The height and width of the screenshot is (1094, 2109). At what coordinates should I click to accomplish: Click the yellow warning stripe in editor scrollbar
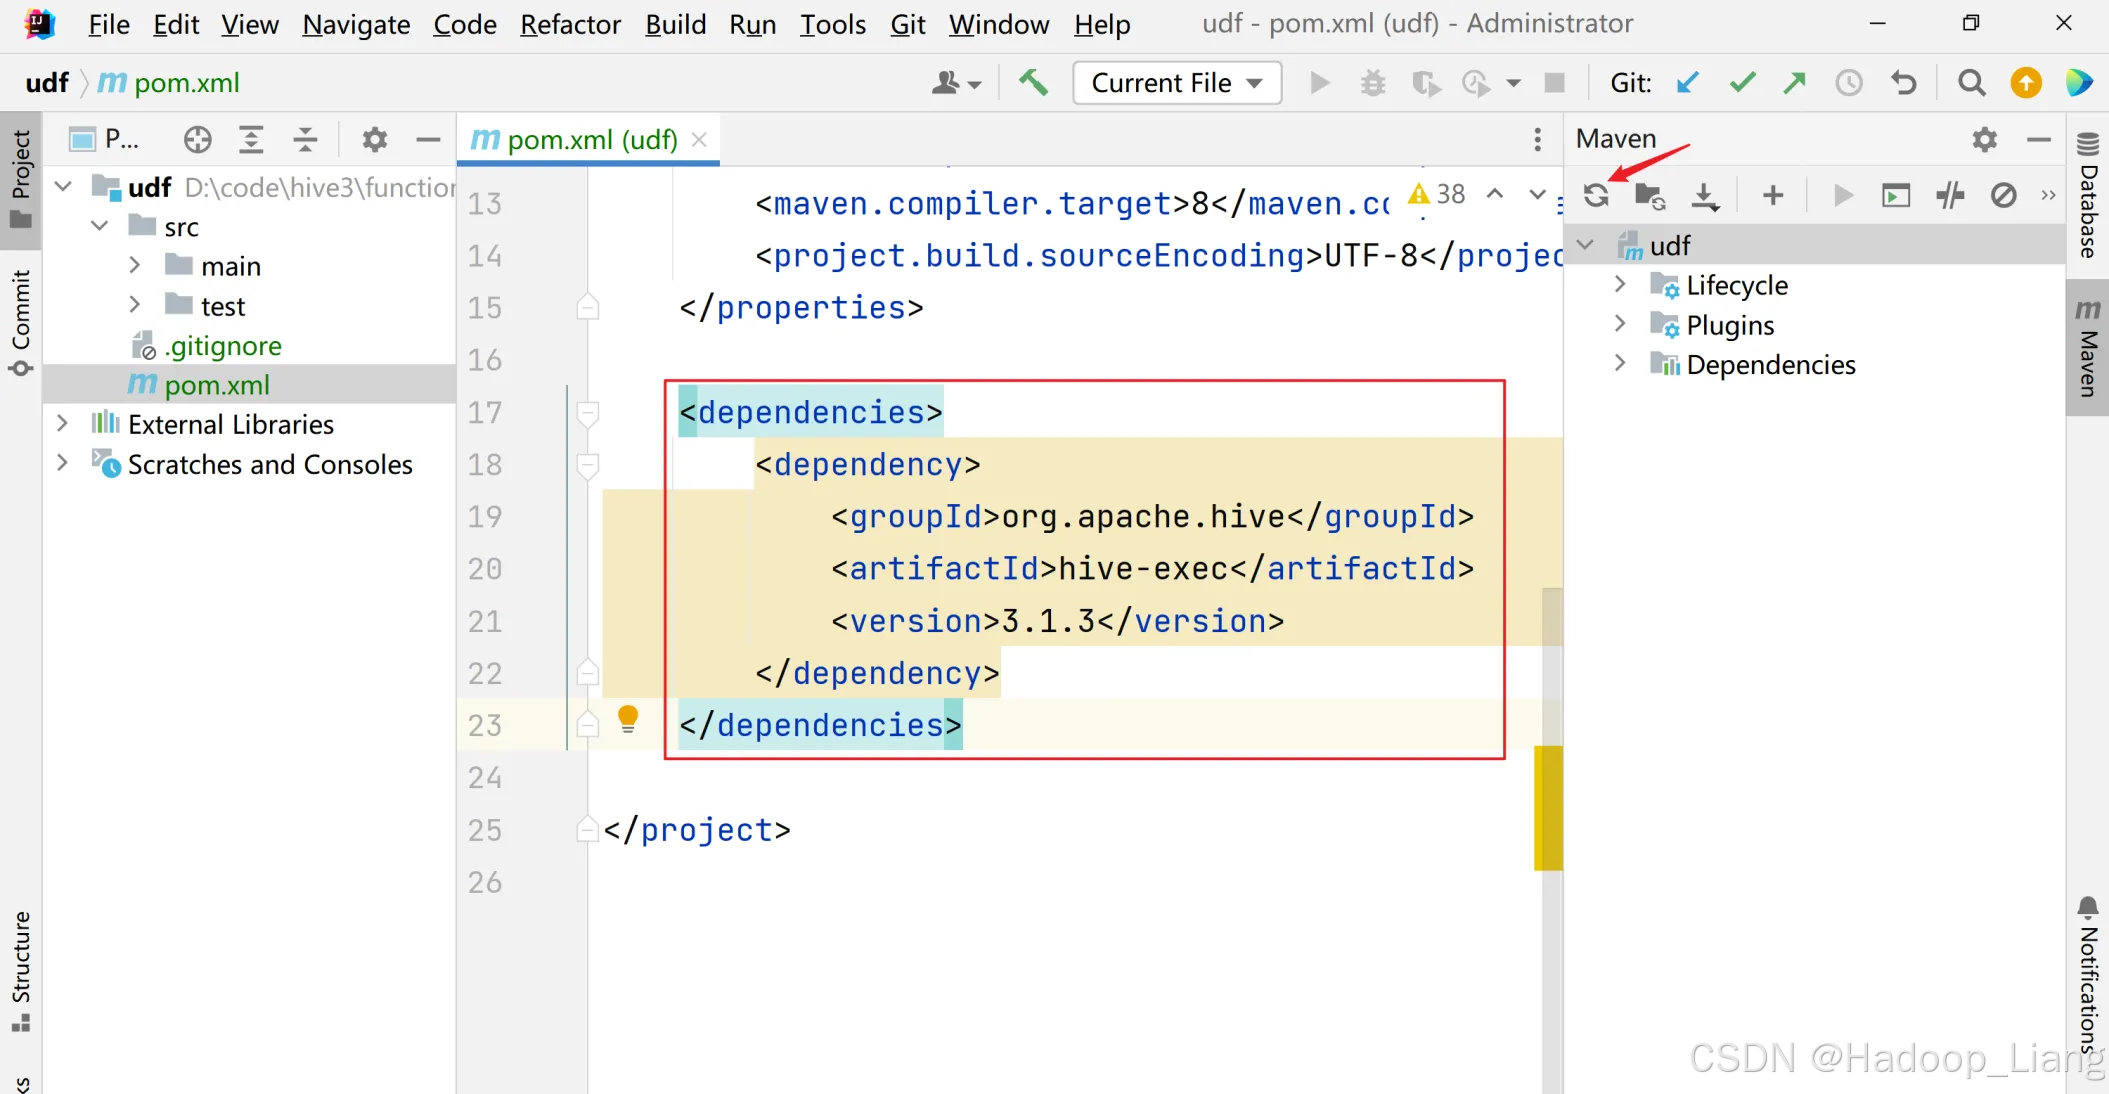click(x=1548, y=807)
